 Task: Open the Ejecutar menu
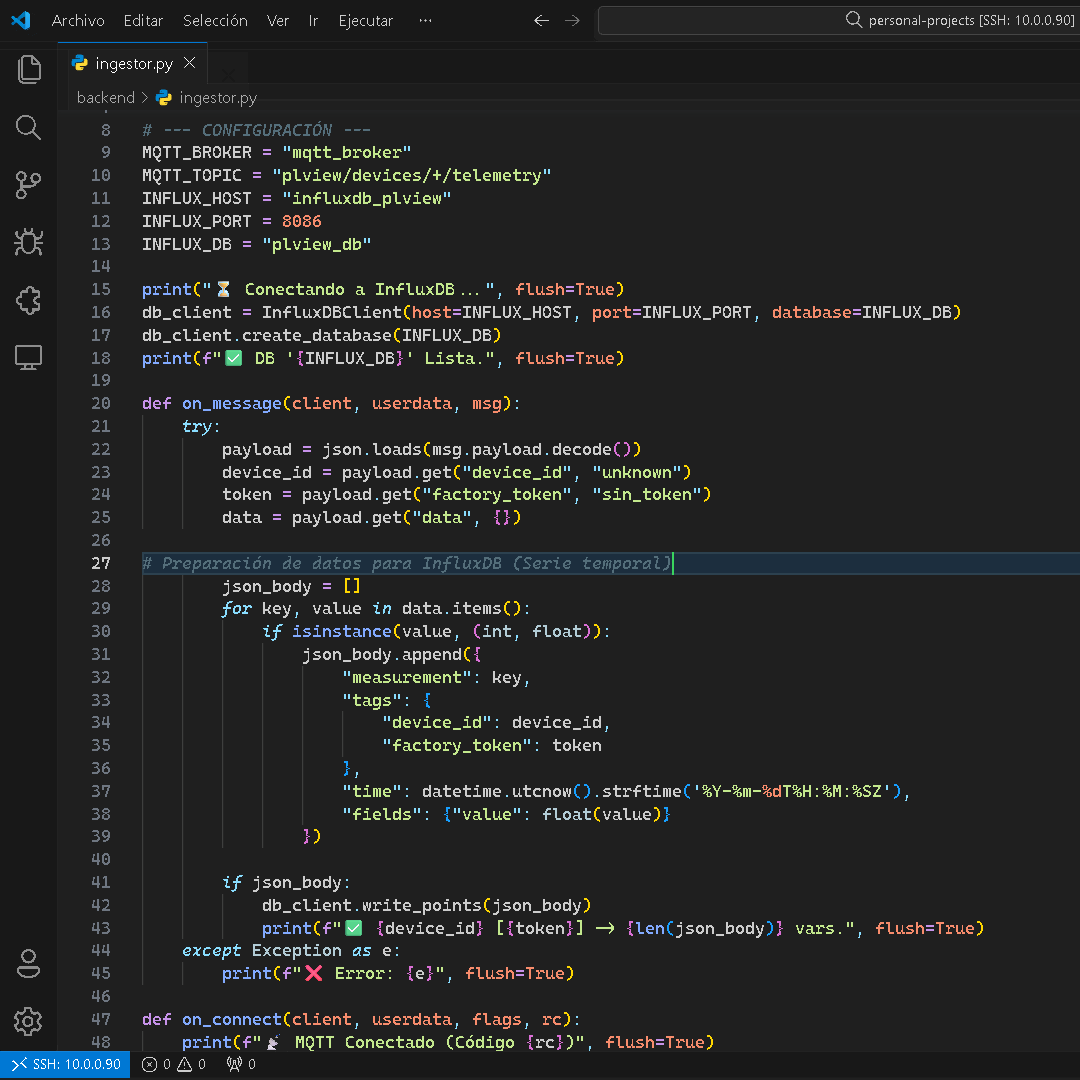pyautogui.click(x=366, y=20)
